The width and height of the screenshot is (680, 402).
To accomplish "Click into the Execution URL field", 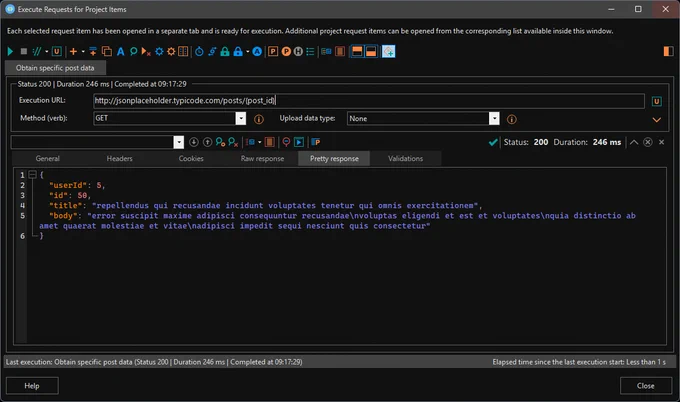I will pos(369,101).
